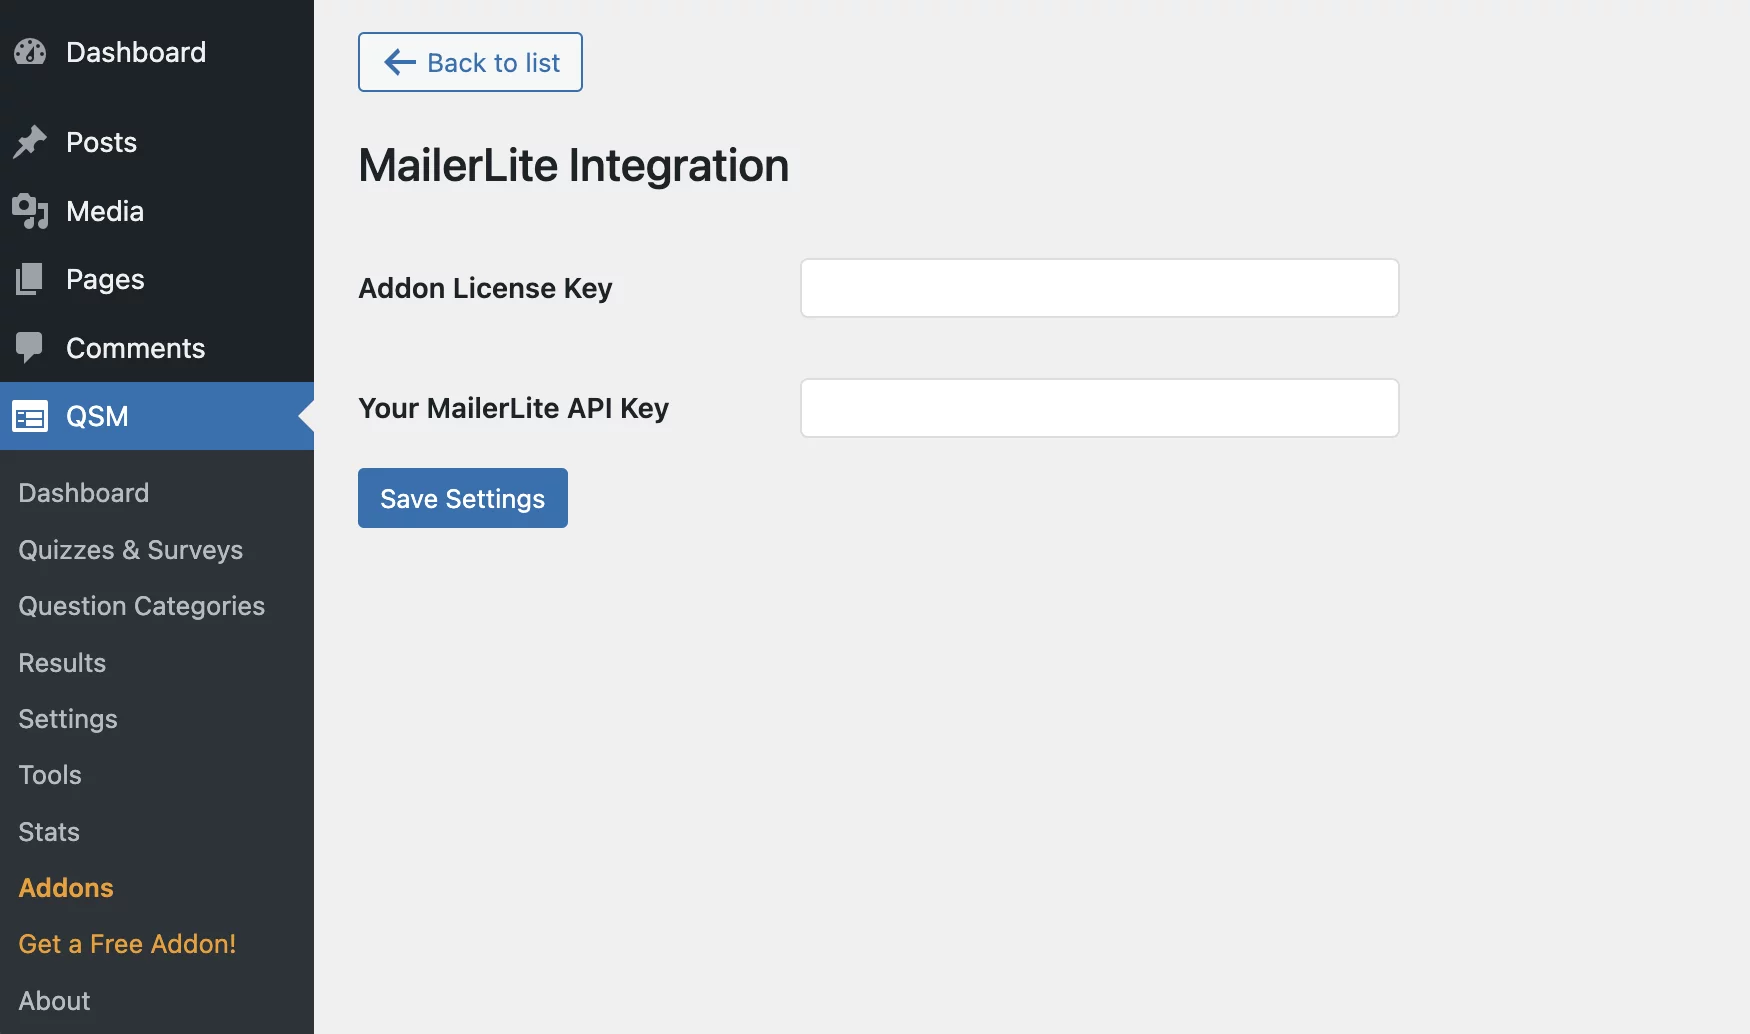Image resolution: width=1750 pixels, height=1034 pixels.
Task: Click the Posts pushpin icon
Action: click(30, 142)
